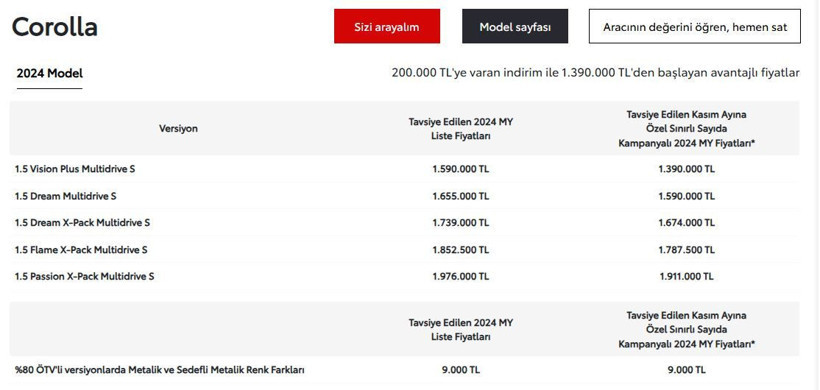
Task: Click the 1.739.000 TL list price
Action: pyautogui.click(x=461, y=223)
